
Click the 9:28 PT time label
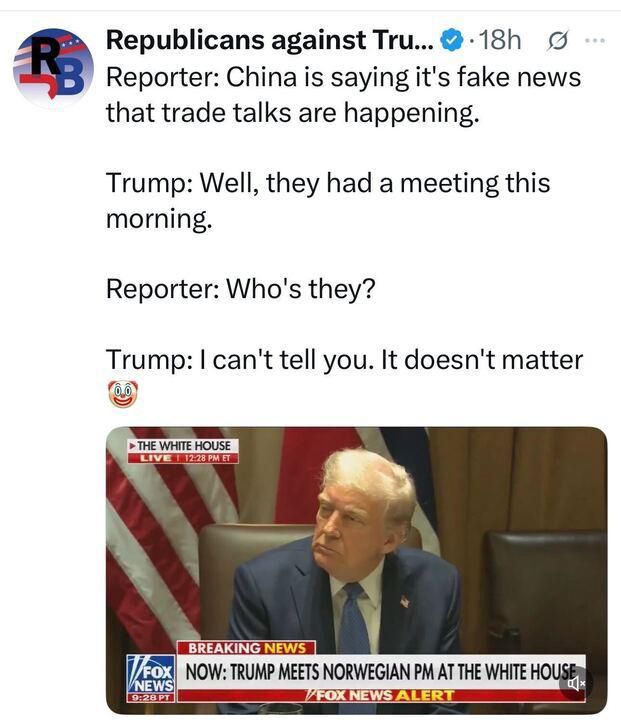tap(151, 698)
